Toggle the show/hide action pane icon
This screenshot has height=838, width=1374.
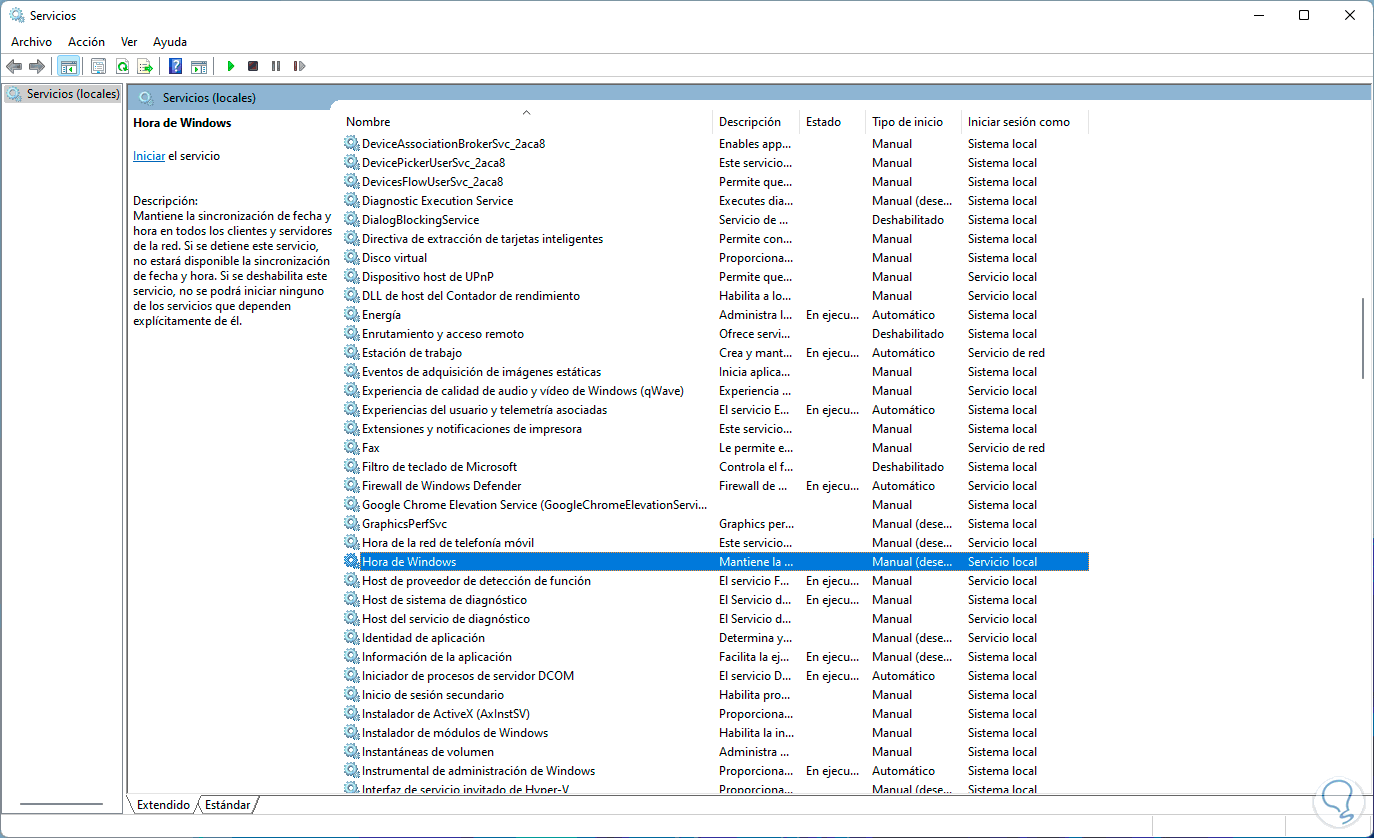tap(199, 66)
